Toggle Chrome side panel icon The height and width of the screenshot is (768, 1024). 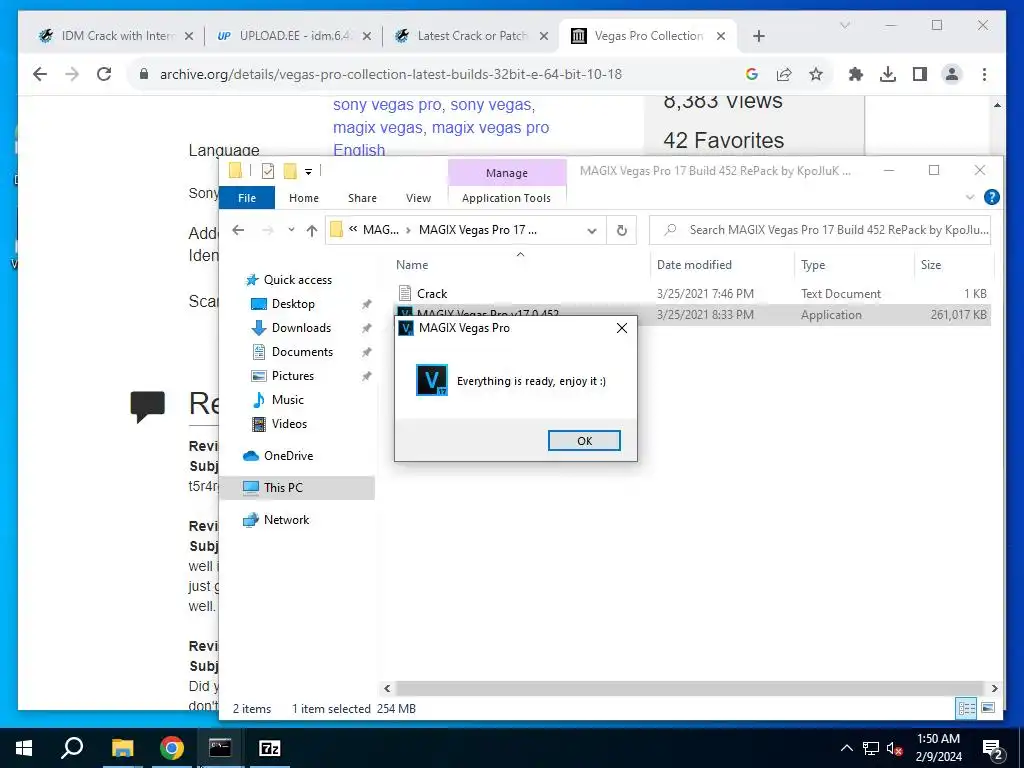pyautogui.click(x=920, y=74)
